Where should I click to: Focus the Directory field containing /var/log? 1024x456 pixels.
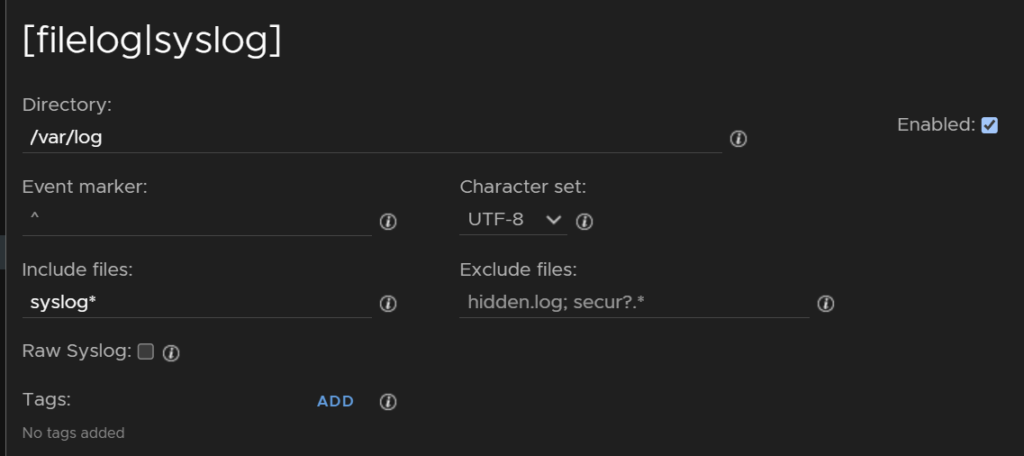coord(372,138)
